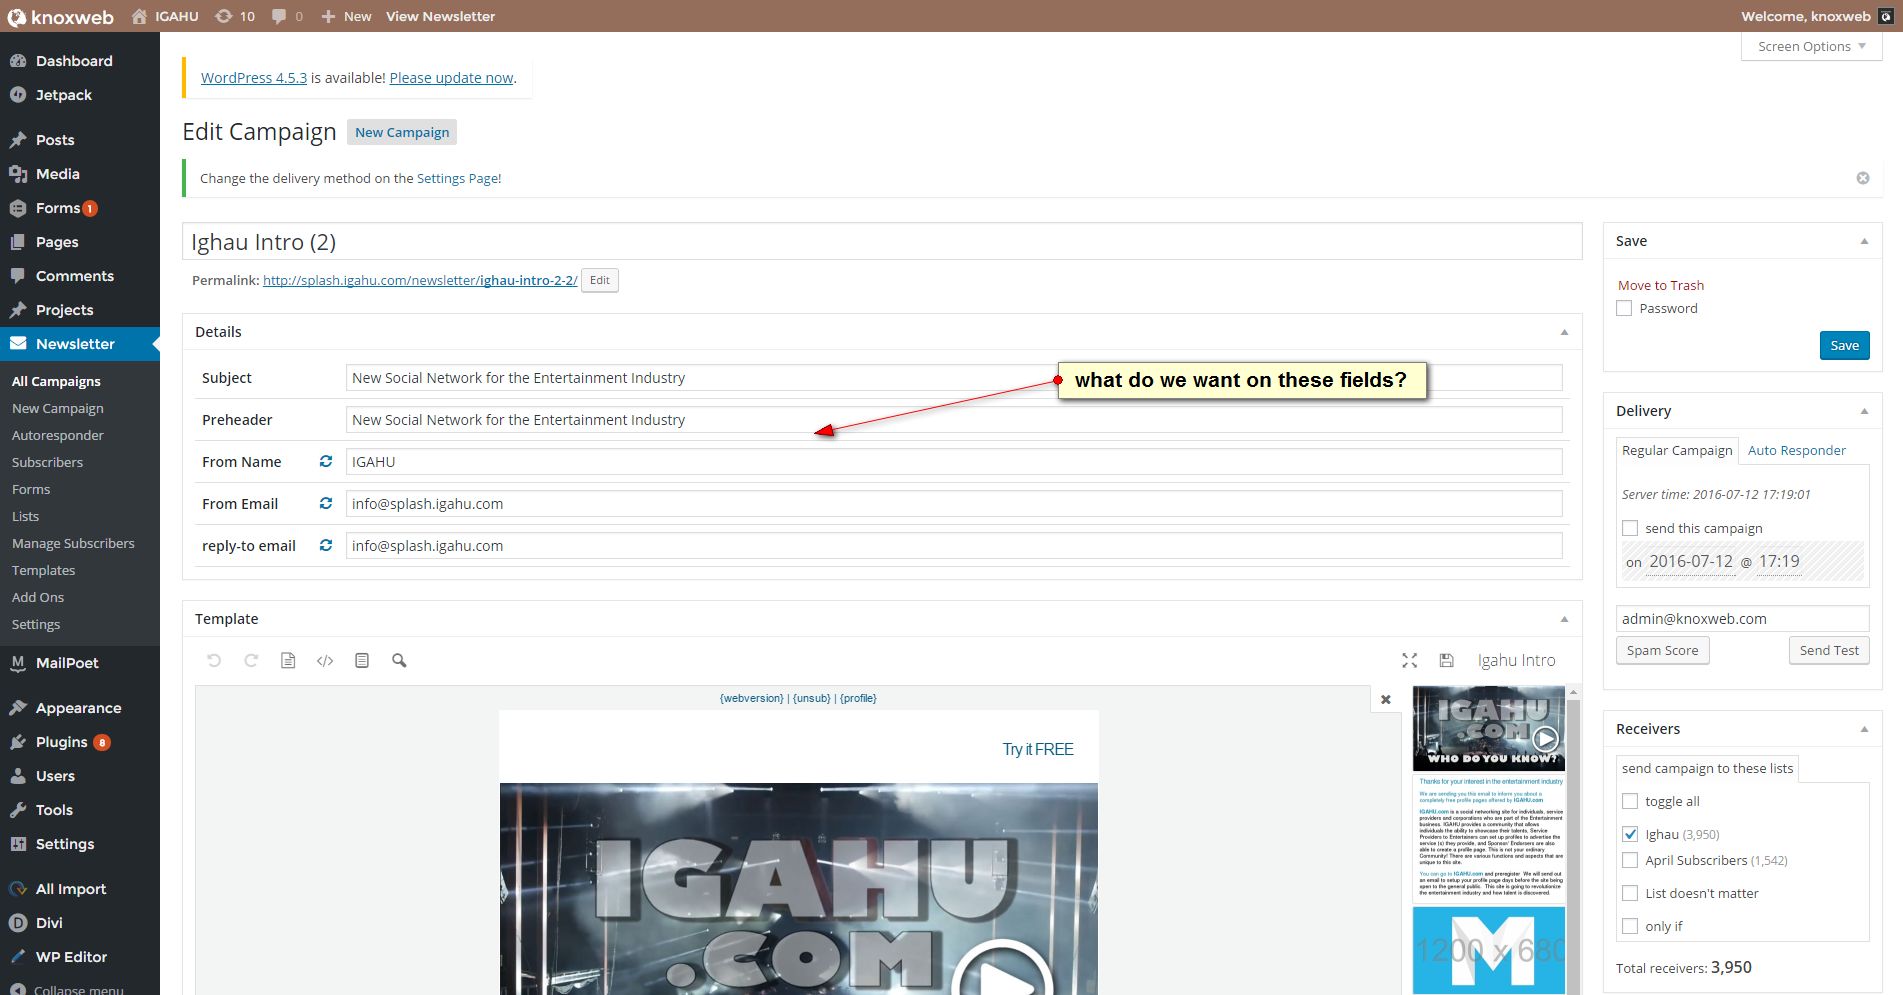Open Appearance in the sidebar
The width and height of the screenshot is (1903, 995).
tap(80, 708)
